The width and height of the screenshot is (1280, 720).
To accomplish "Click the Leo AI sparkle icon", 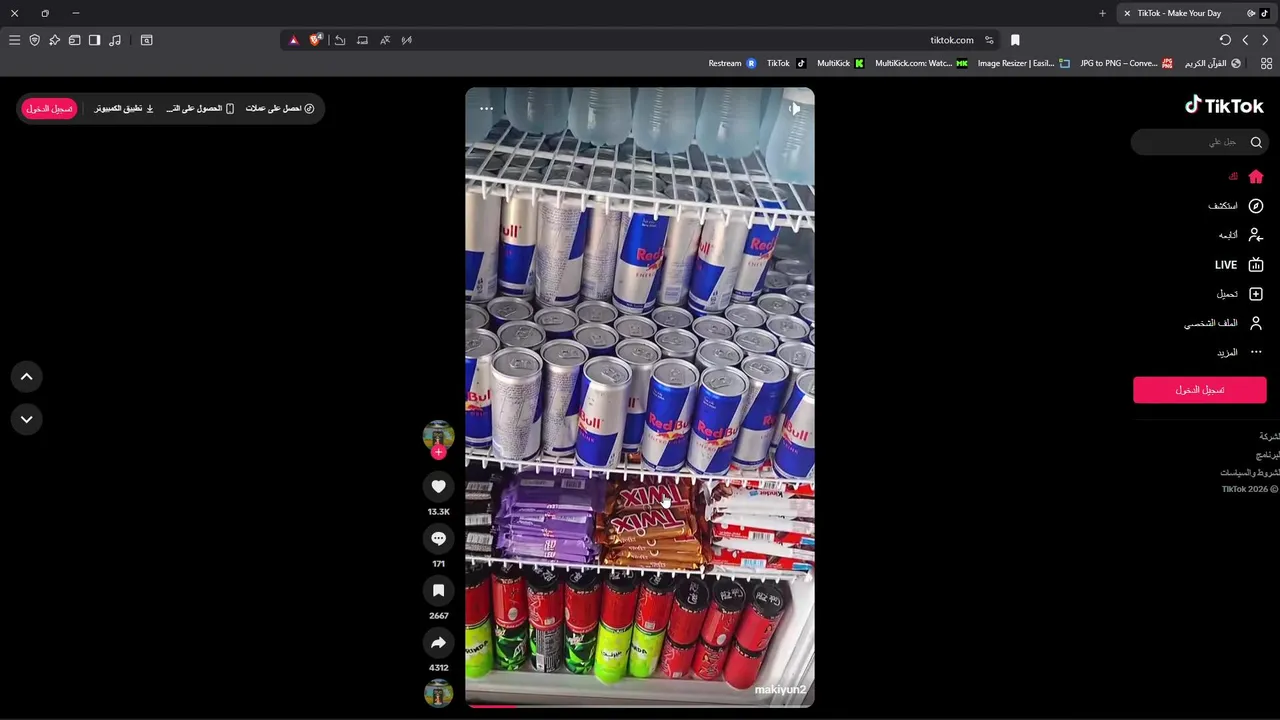I will [x=54, y=40].
